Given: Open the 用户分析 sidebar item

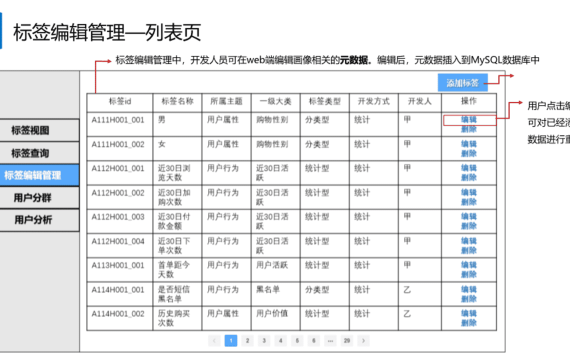Looking at the screenshot, I should [x=39, y=220].
